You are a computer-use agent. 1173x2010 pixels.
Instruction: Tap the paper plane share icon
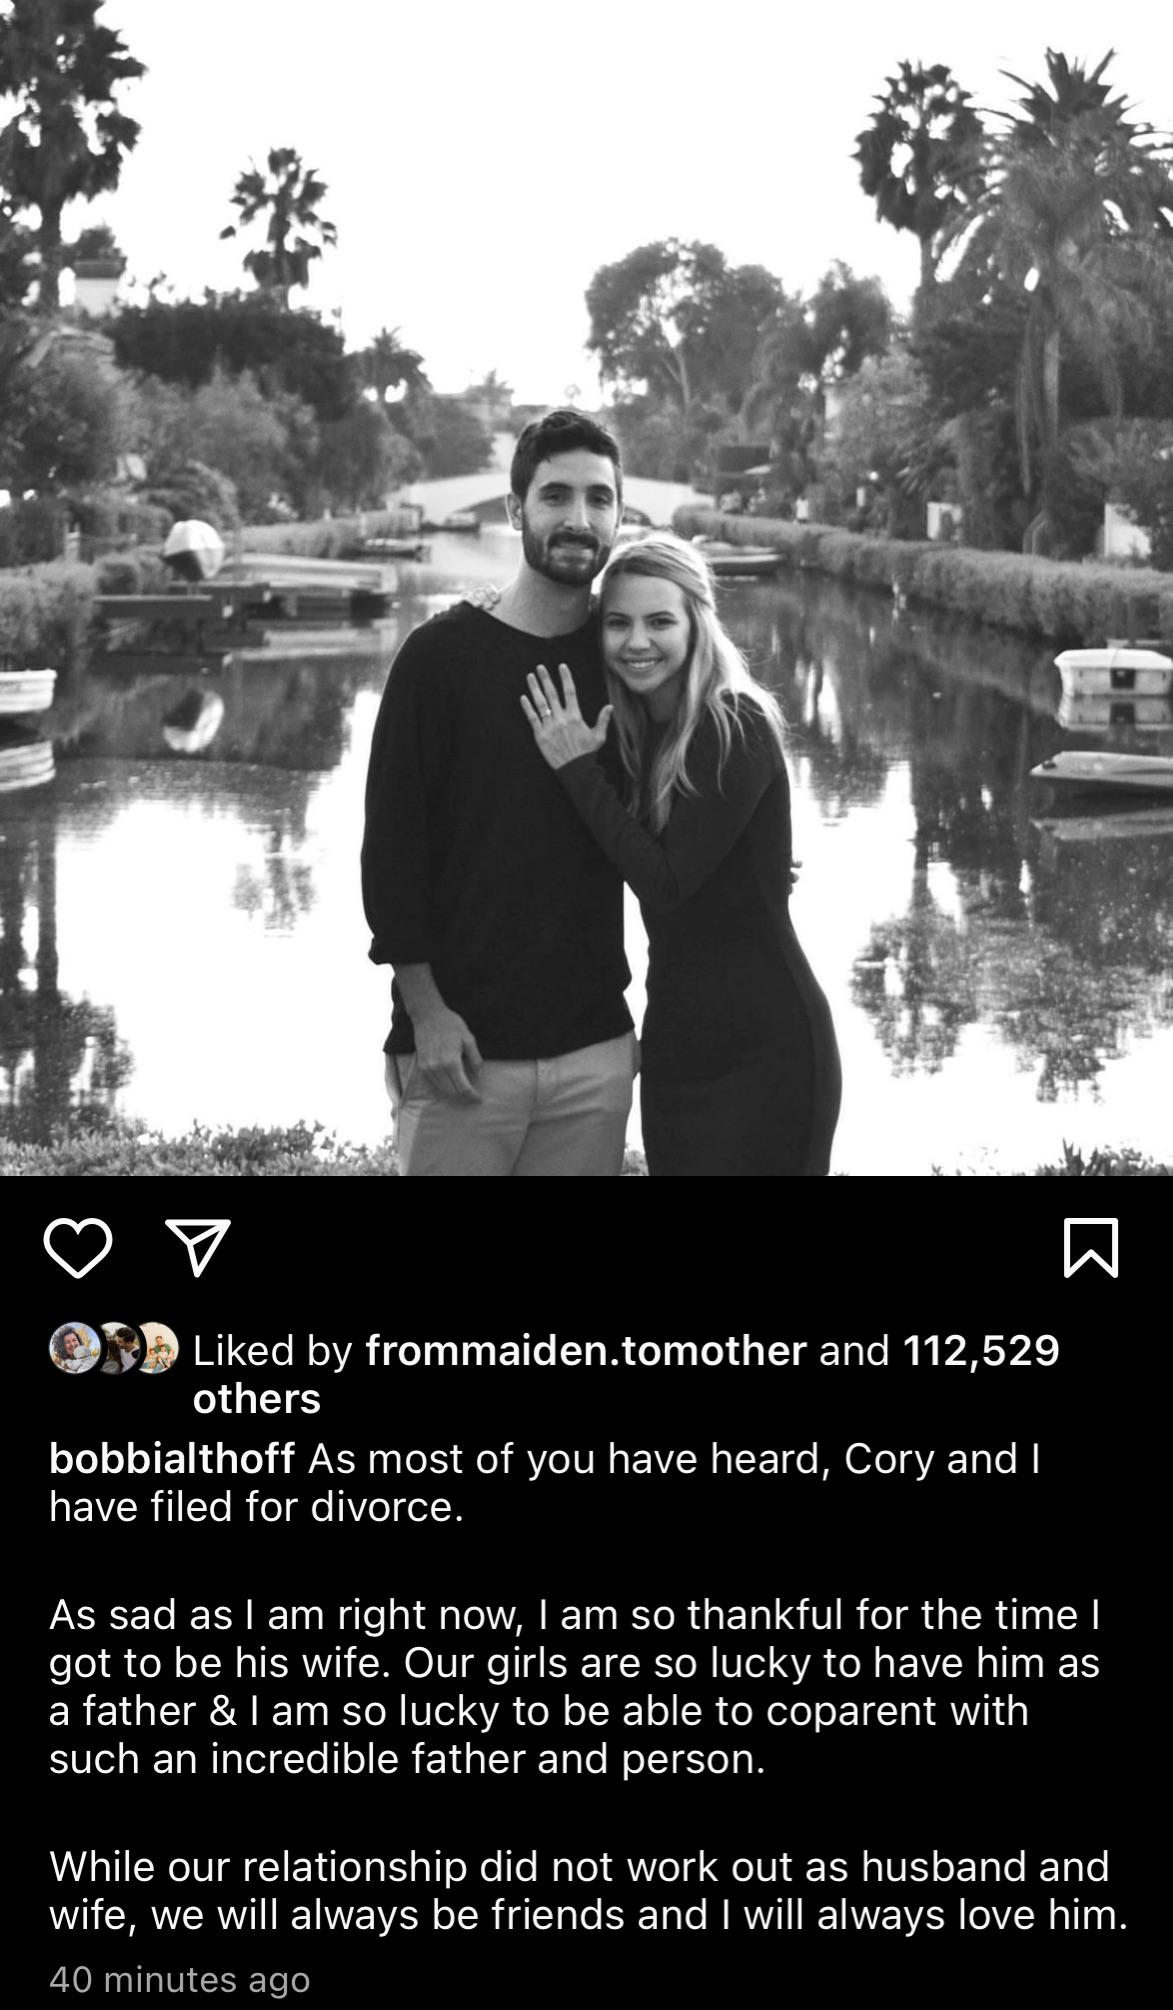tap(198, 1247)
